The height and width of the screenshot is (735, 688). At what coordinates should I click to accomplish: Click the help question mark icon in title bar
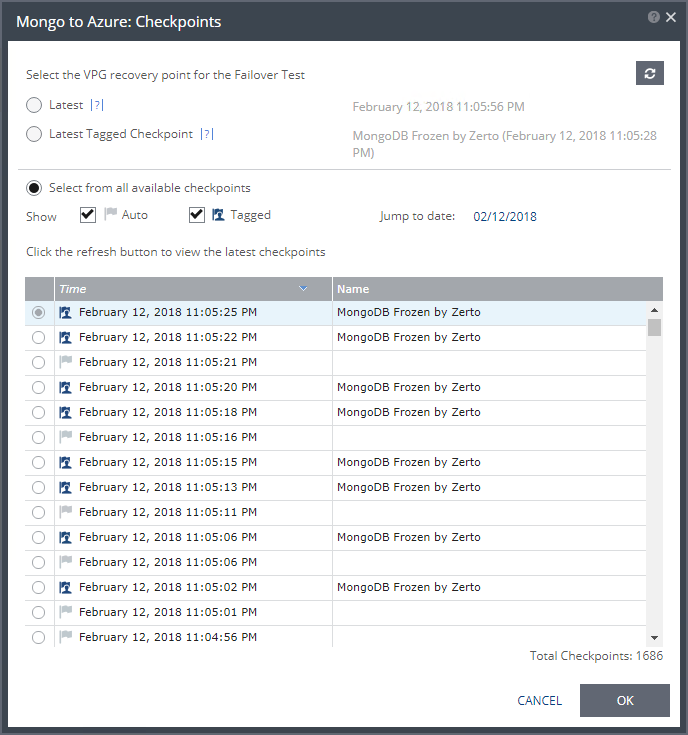(654, 17)
